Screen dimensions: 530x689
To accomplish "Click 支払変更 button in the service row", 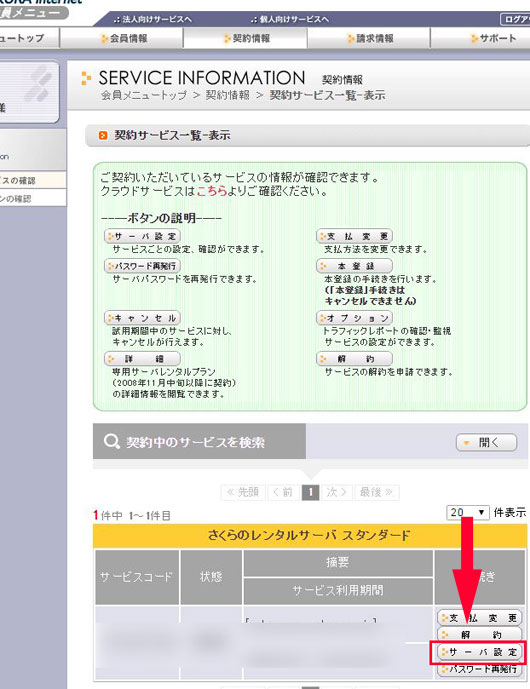I will 479,618.
